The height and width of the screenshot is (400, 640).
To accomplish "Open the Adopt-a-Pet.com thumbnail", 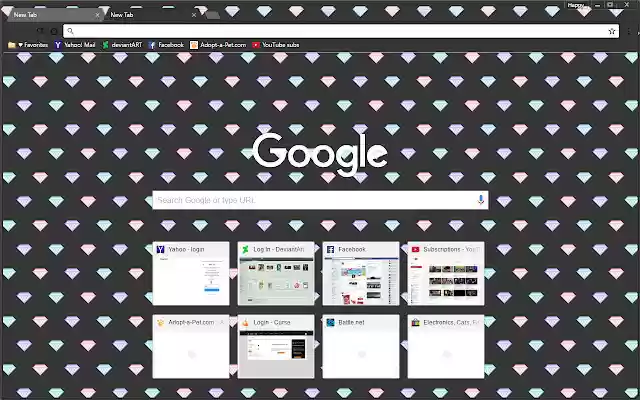I will pyautogui.click(x=191, y=347).
